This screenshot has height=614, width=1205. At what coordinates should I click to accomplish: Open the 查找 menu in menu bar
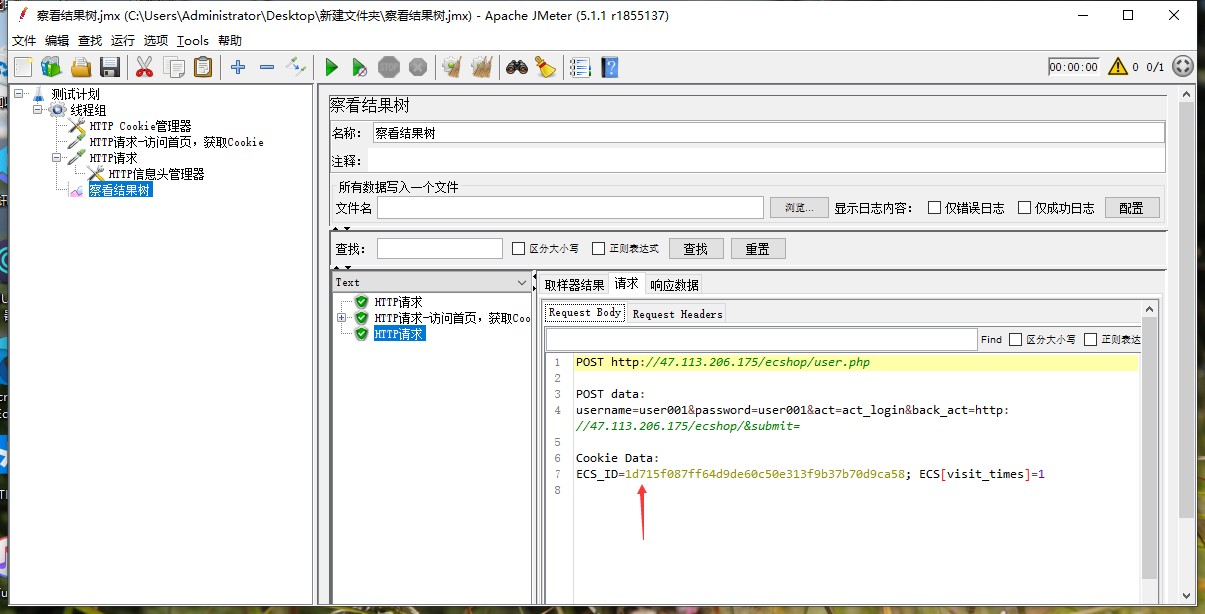pyautogui.click(x=90, y=40)
